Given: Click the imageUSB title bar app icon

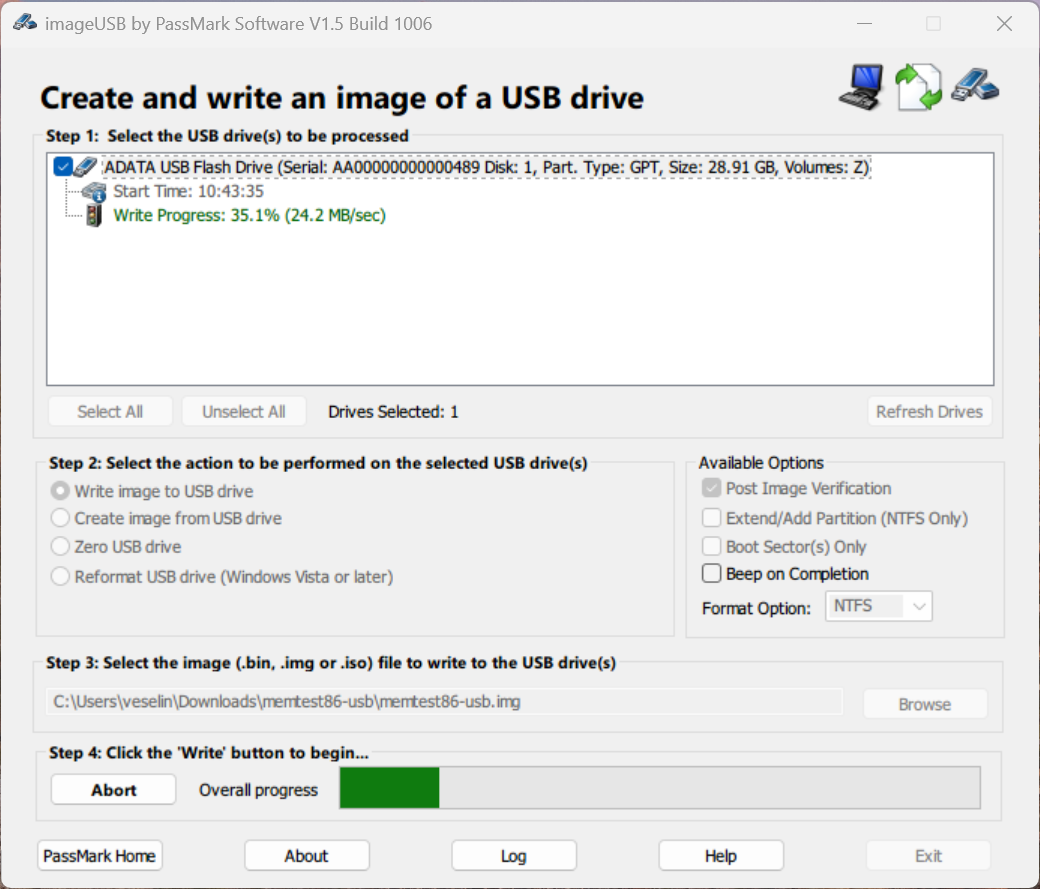Looking at the screenshot, I should pyautogui.click(x=25, y=23).
